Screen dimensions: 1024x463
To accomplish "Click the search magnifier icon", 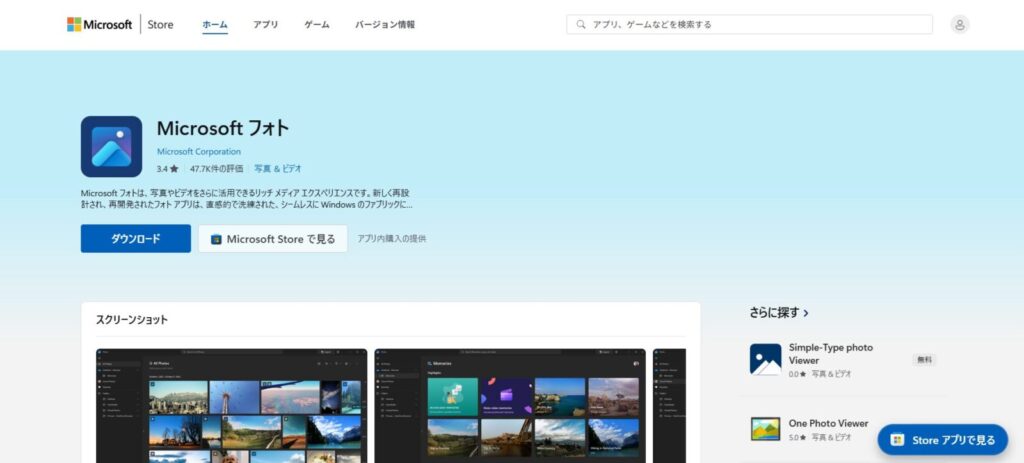I will tap(581, 24).
